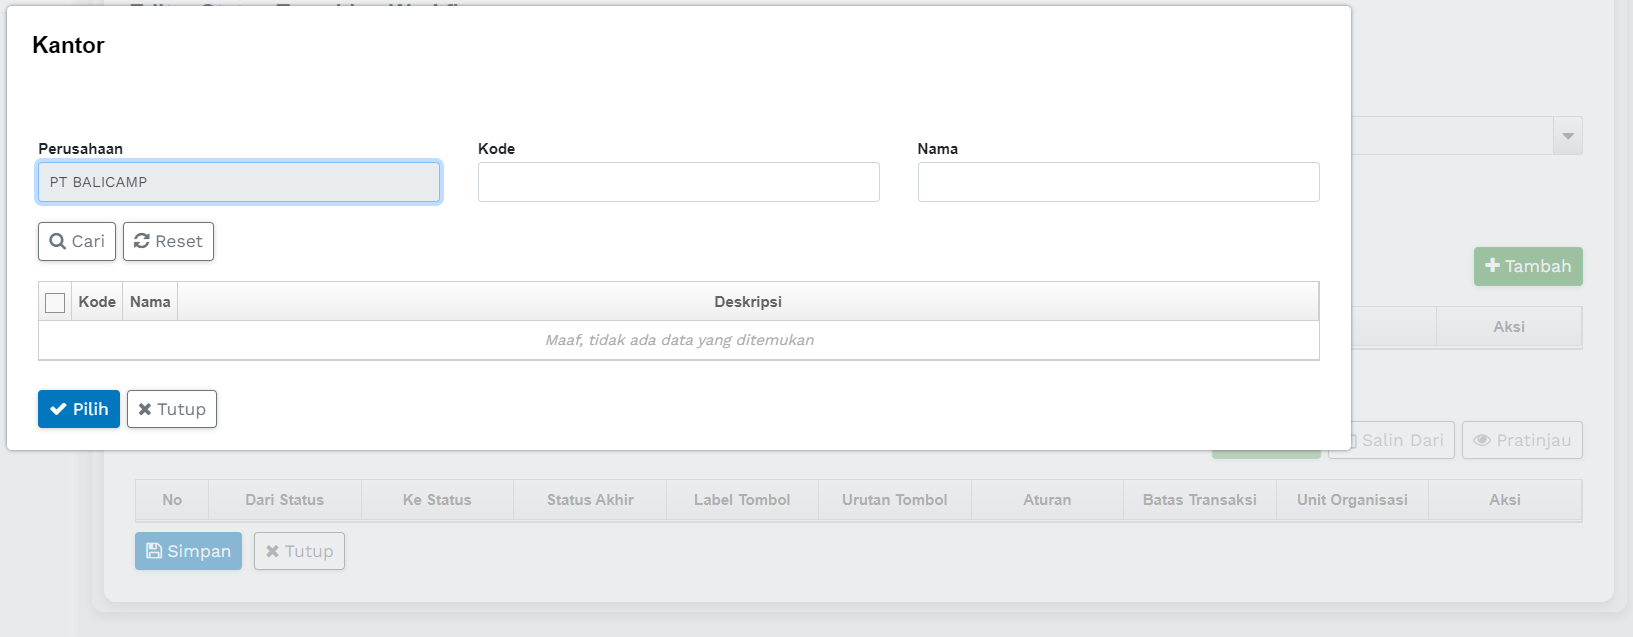Click the Dari Status column header
The width and height of the screenshot is (1633, 637).
pyautogui.click(x=285, y=500)
